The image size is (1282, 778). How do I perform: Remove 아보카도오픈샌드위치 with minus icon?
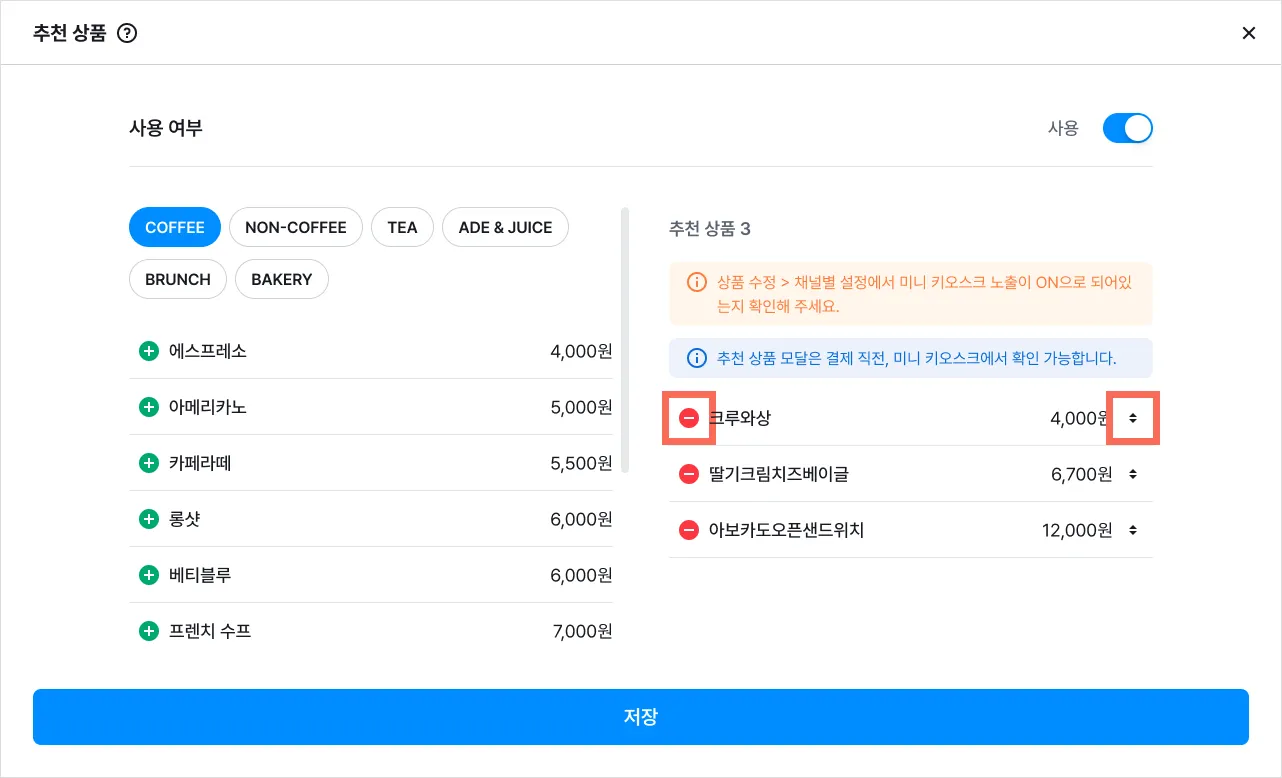point(689,530)
